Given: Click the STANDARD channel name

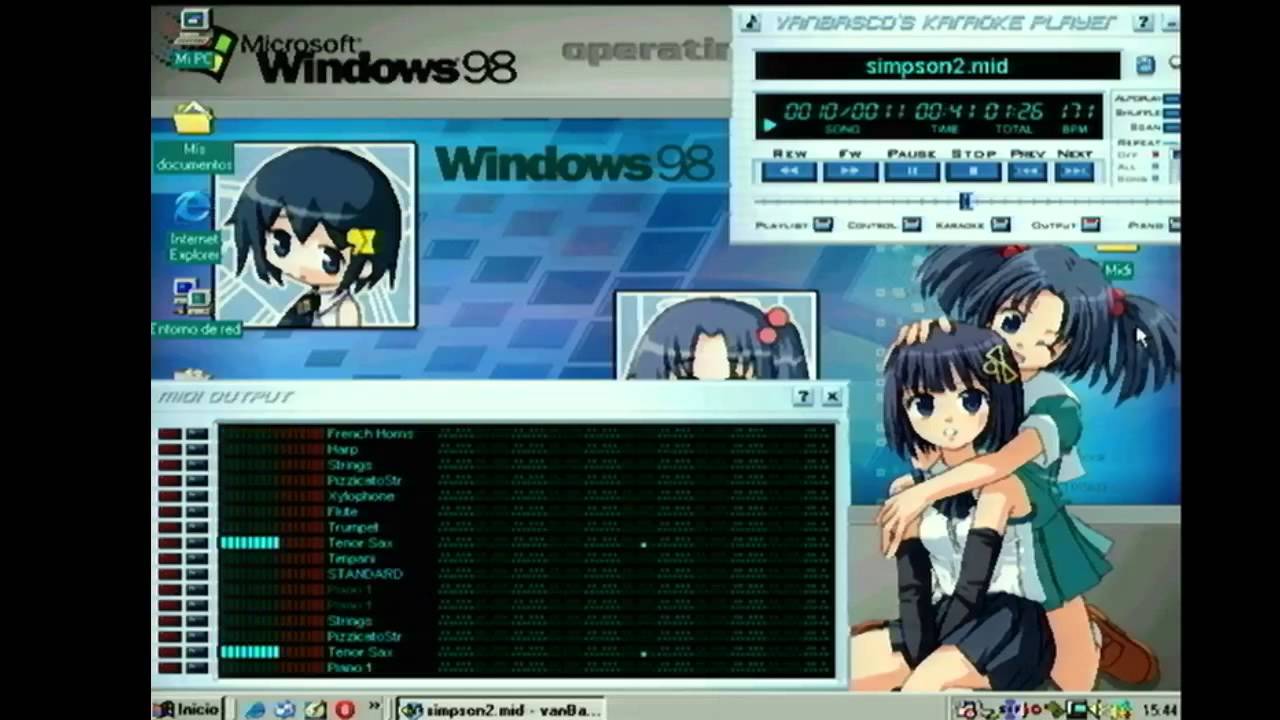Looking at the screenshot, I should (364, 574).
